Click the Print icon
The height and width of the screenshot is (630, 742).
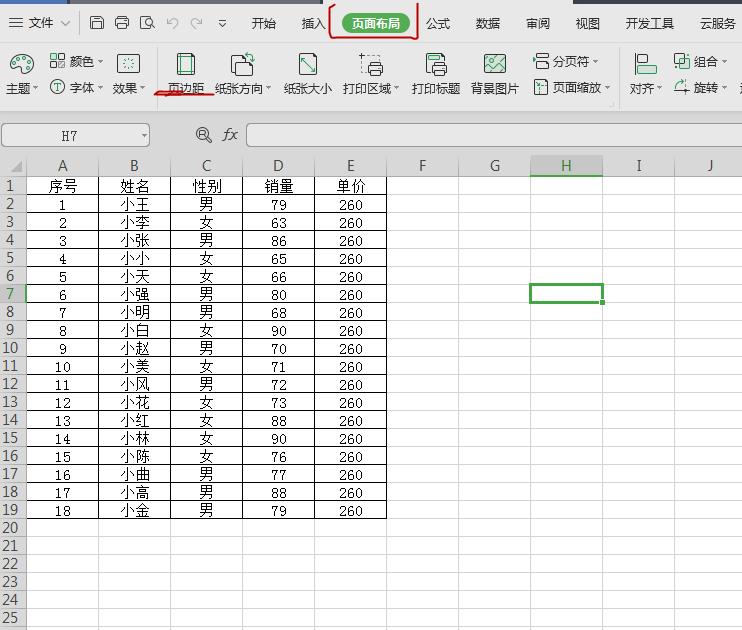tap(122, 23)
